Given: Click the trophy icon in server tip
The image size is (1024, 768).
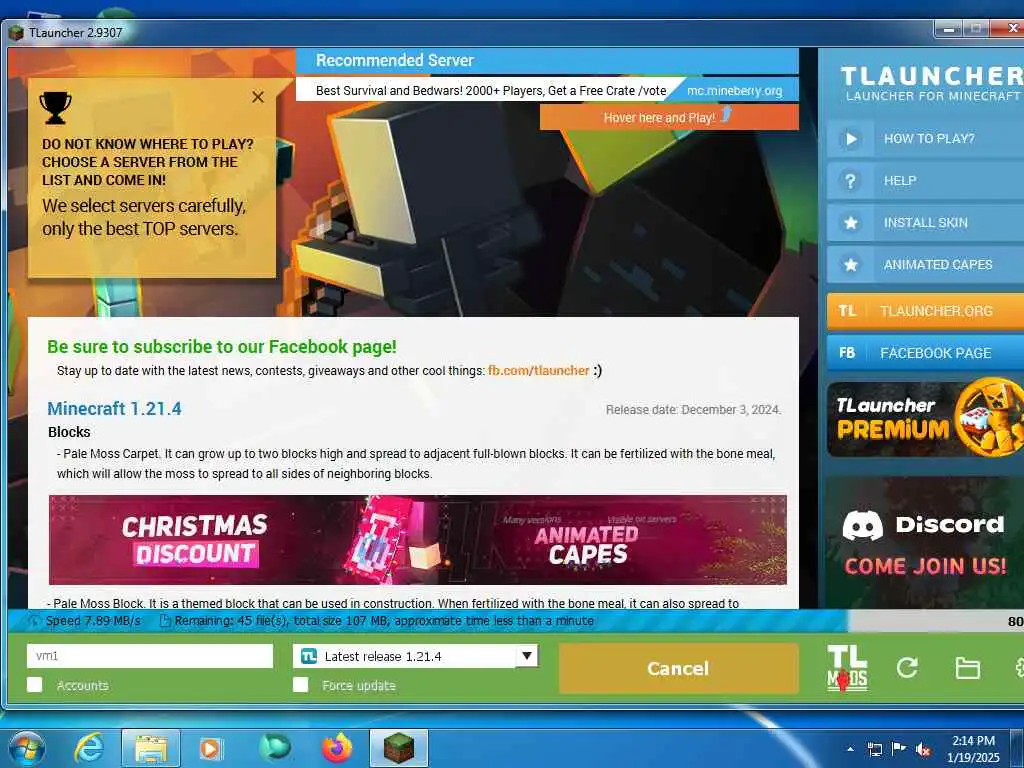Looking at the screenshot, I should (x=56, y=108).
